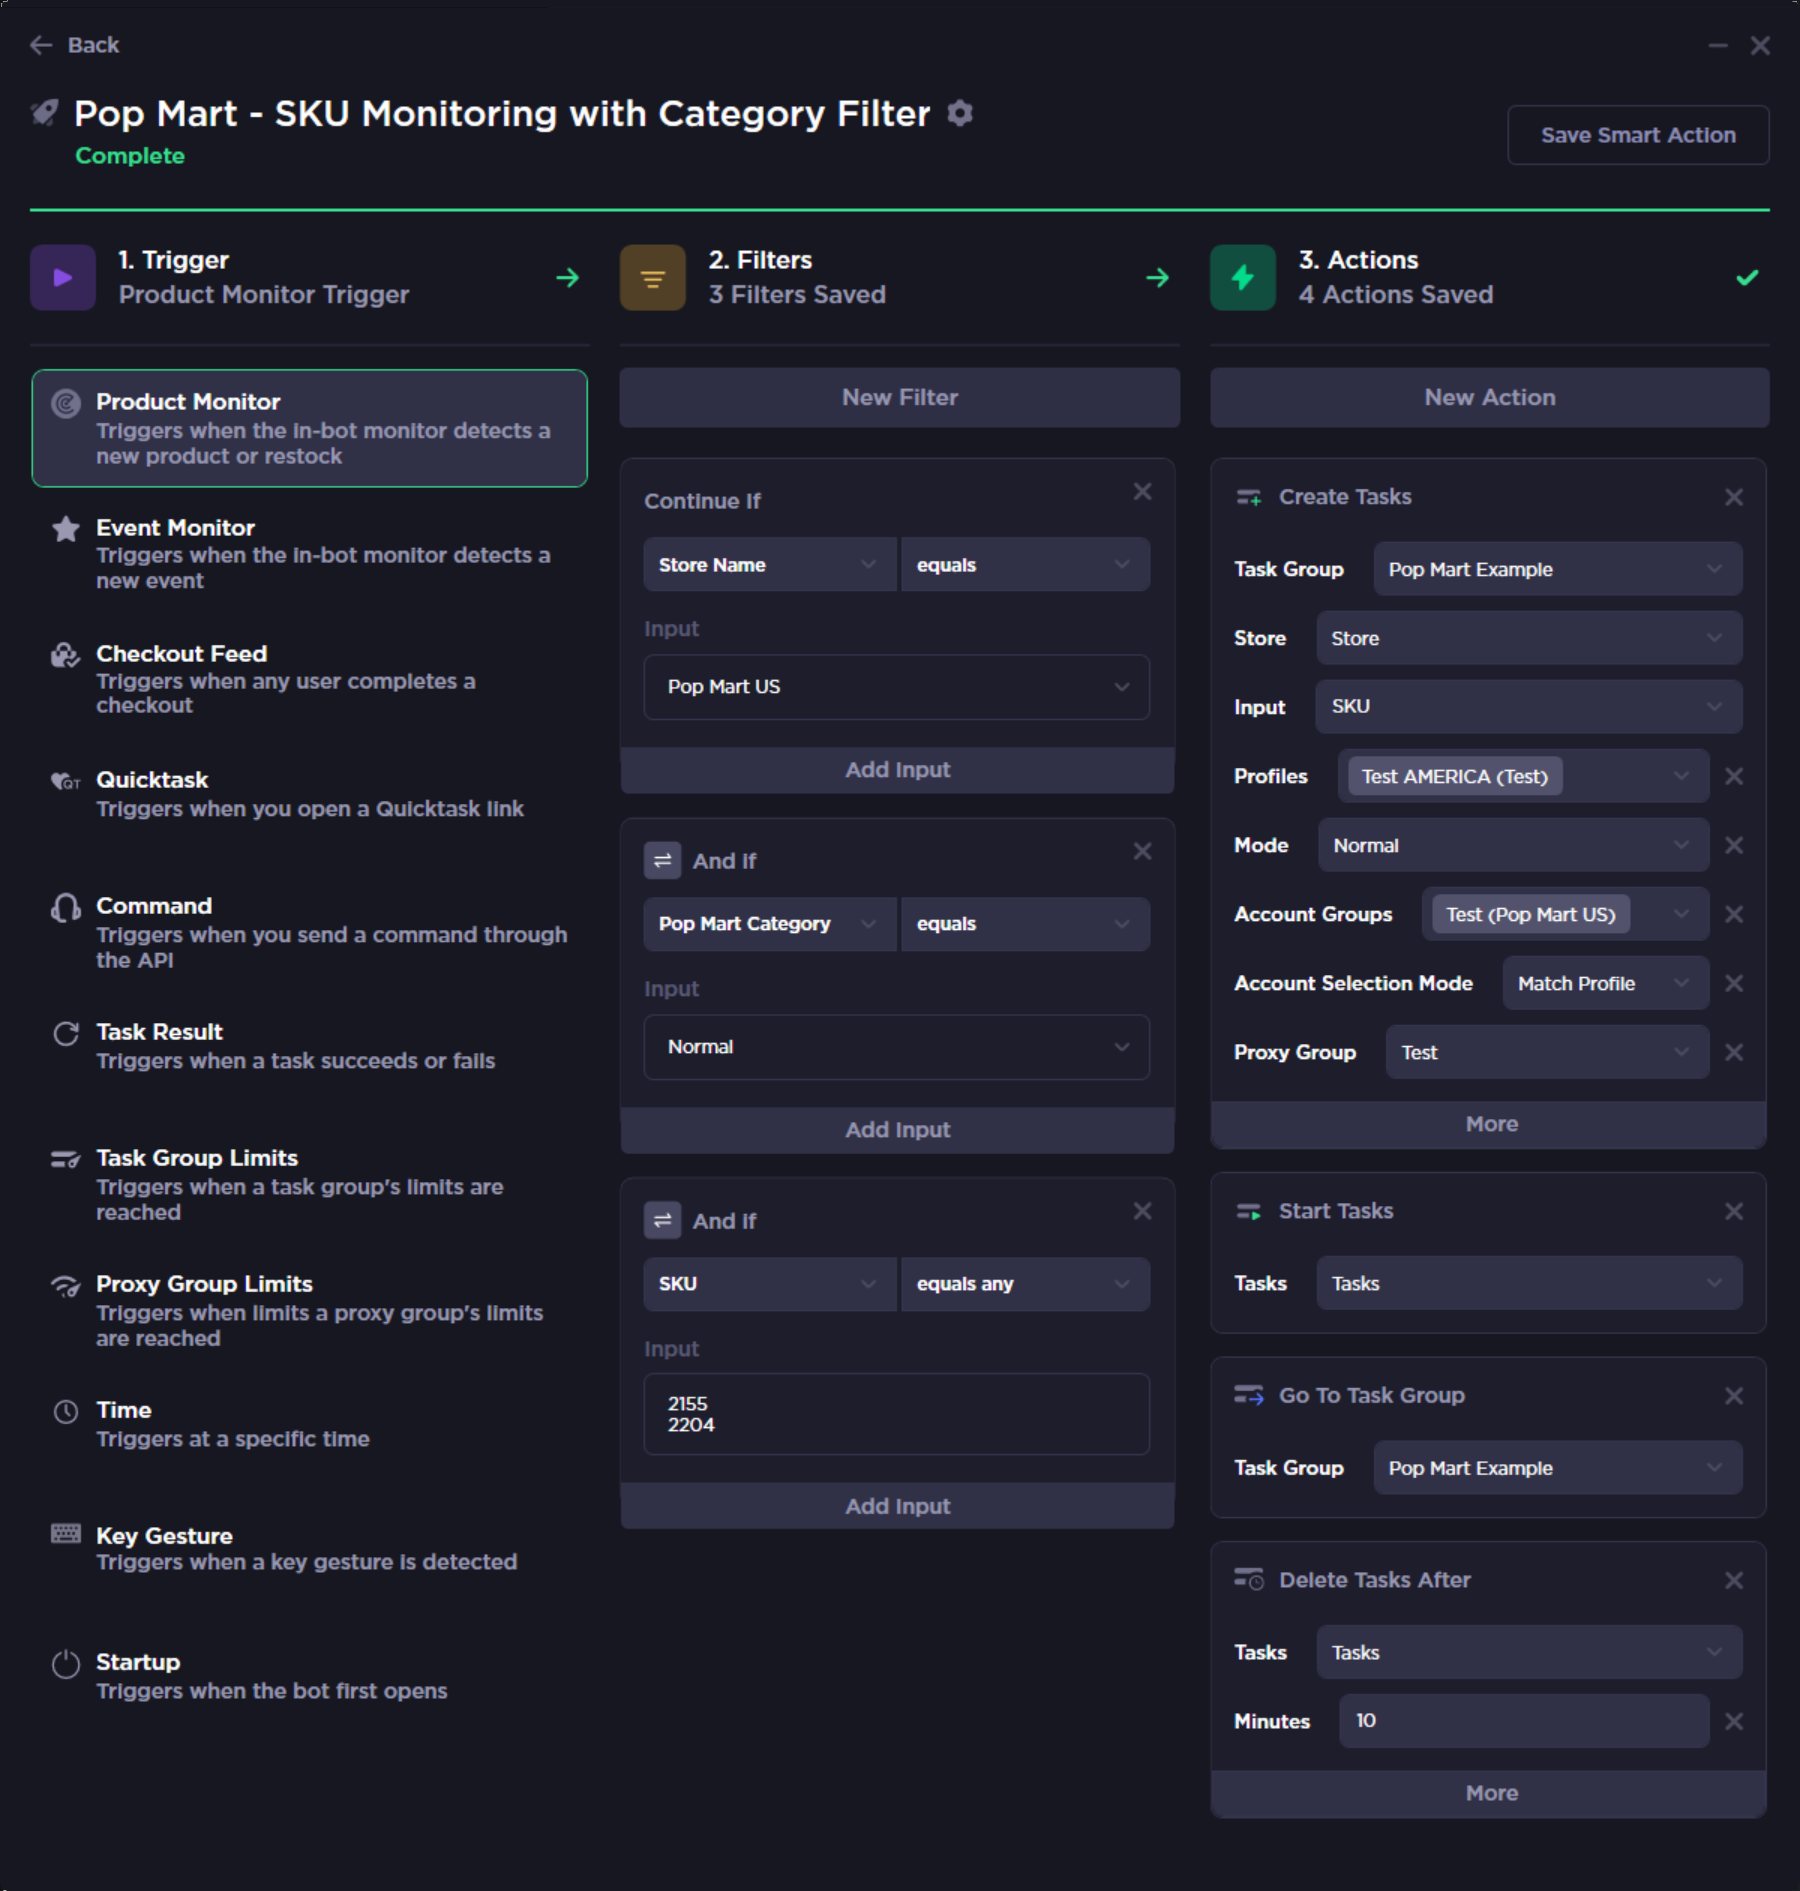Click the Startup power icon trigger

click(x=66, y=1664)
